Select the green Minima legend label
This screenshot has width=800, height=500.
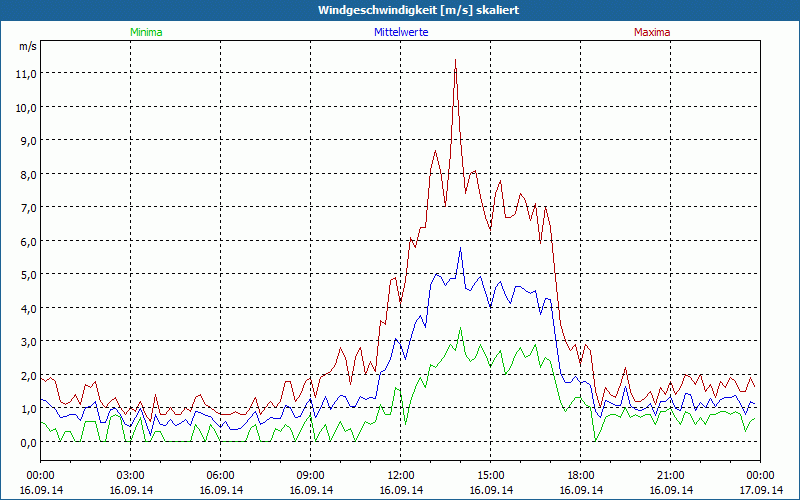pos(145,32)
